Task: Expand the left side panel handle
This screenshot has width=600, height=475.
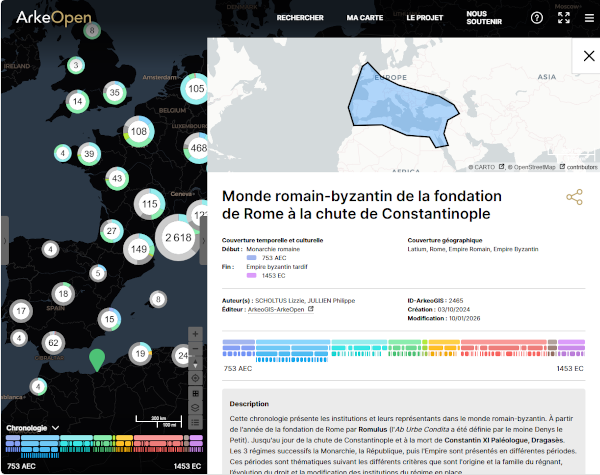Action: point(5,240)
